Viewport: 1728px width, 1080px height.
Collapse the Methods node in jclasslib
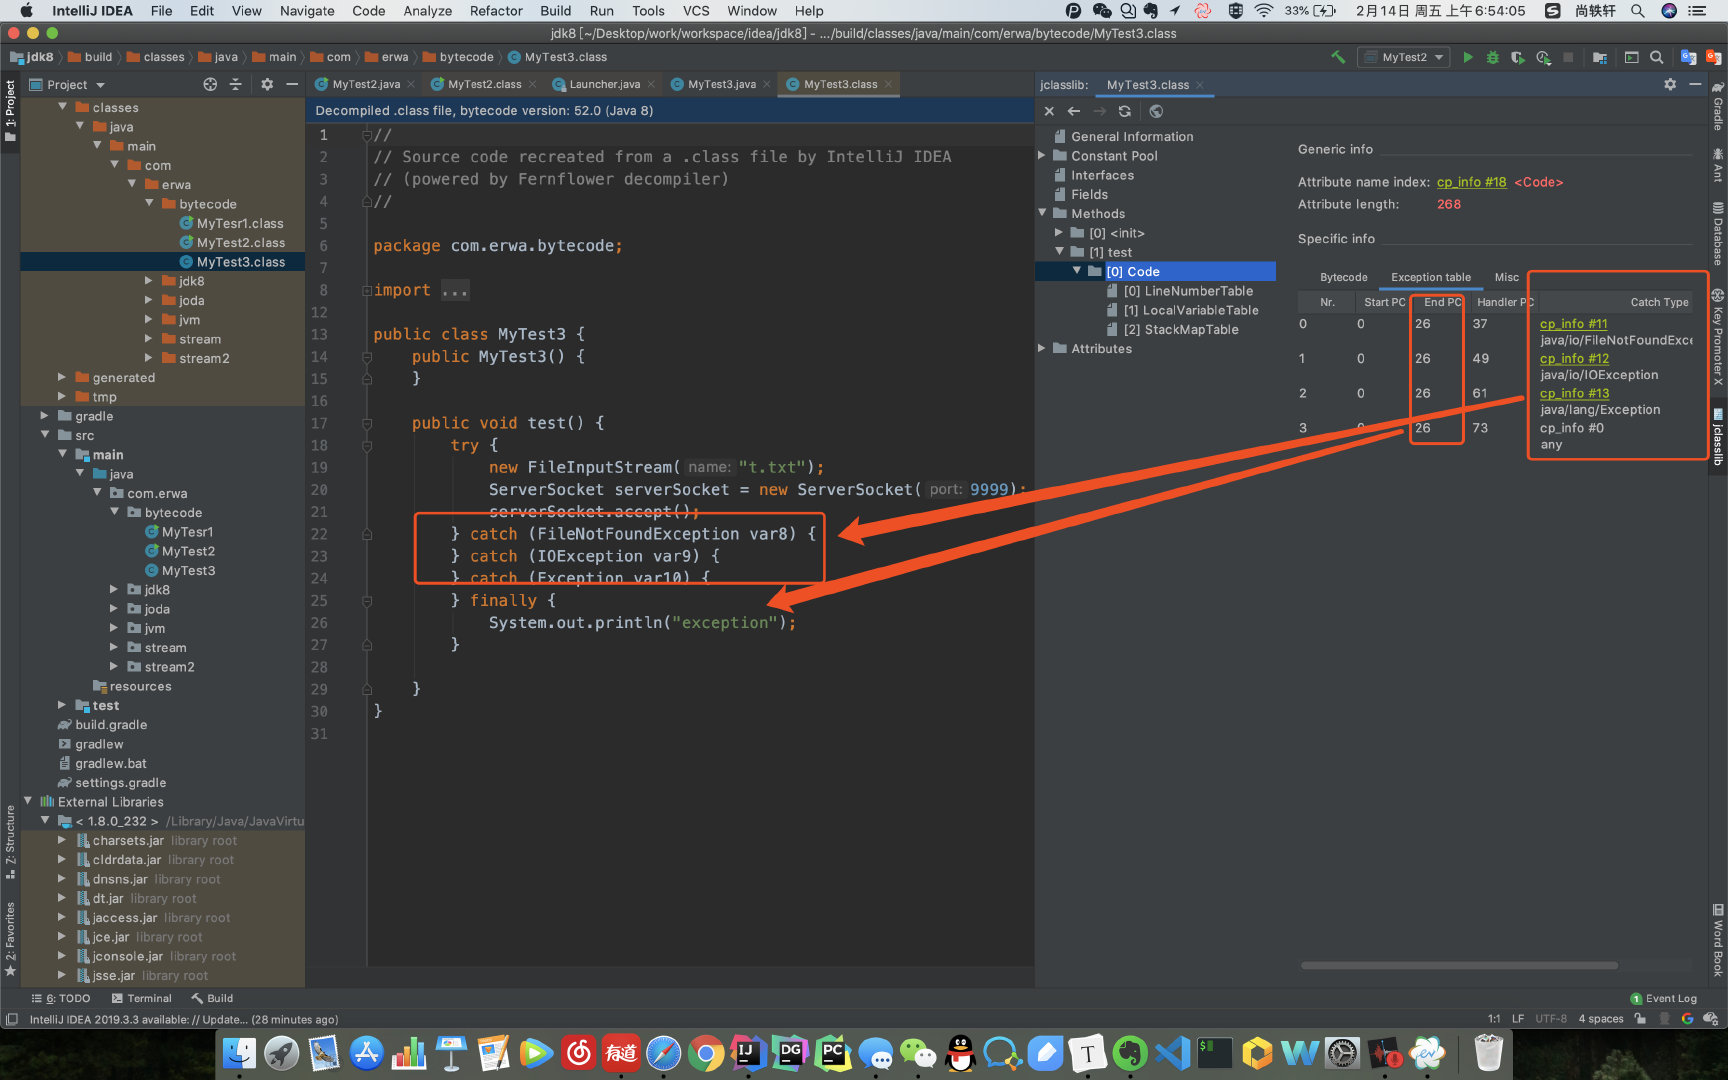click(1042, 213)
